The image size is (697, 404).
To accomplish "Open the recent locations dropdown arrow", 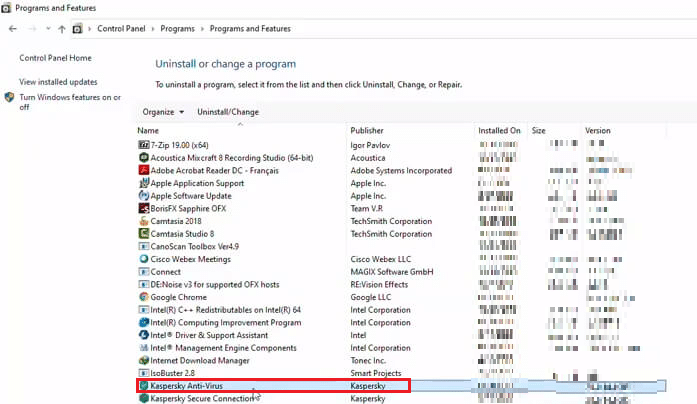I will (x=48, y=28).
